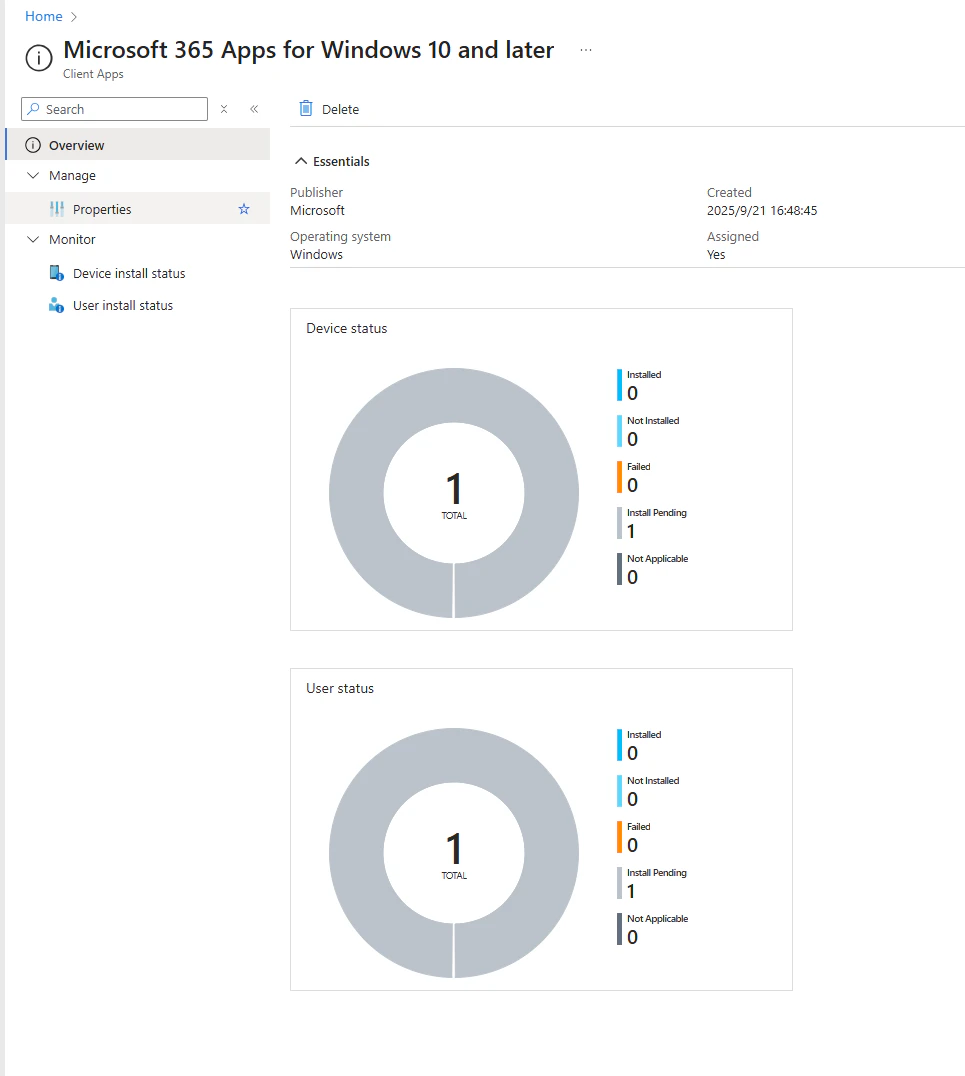965x1076 pixels.
Task: Click the info icon beside the page title
Action: pyautogui.click(x=39, y=58)
